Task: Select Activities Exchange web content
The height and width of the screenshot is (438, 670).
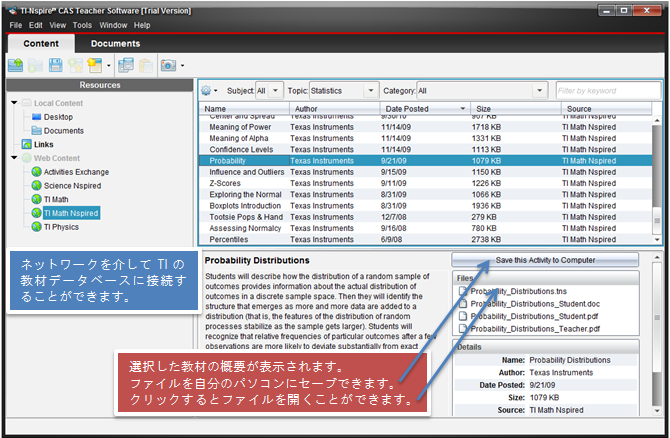Action: coord(76,172)
